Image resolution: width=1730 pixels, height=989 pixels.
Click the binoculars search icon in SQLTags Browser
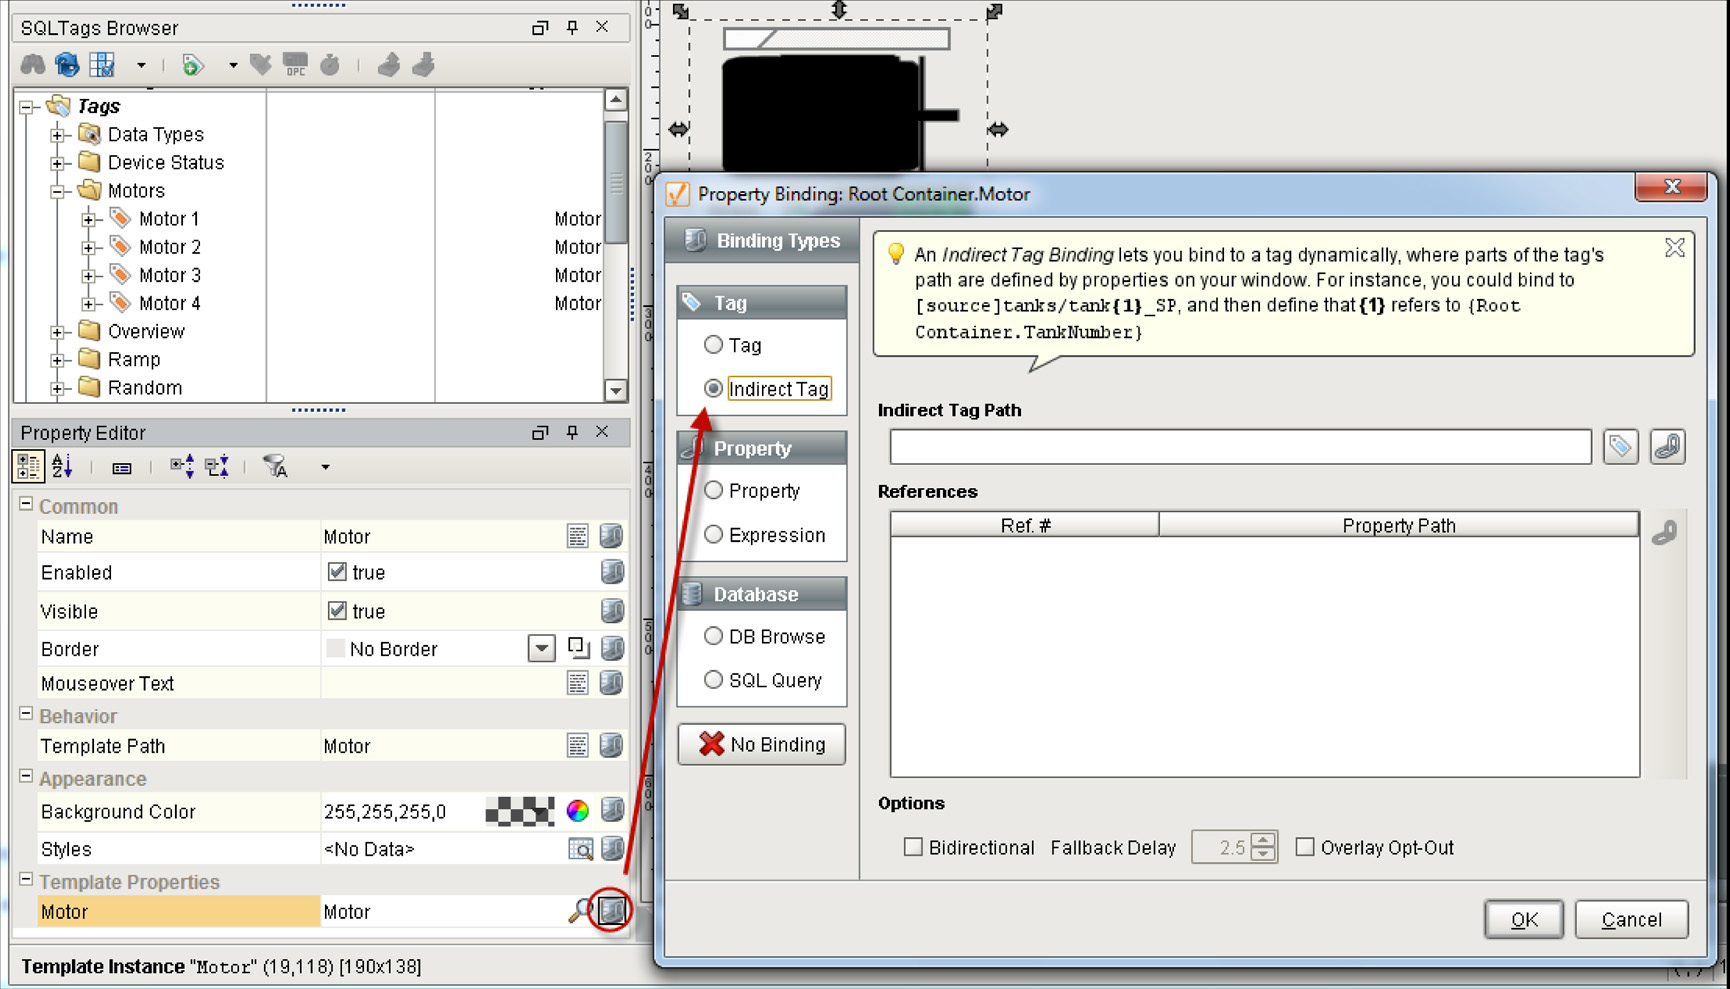[x=33, y=65]
